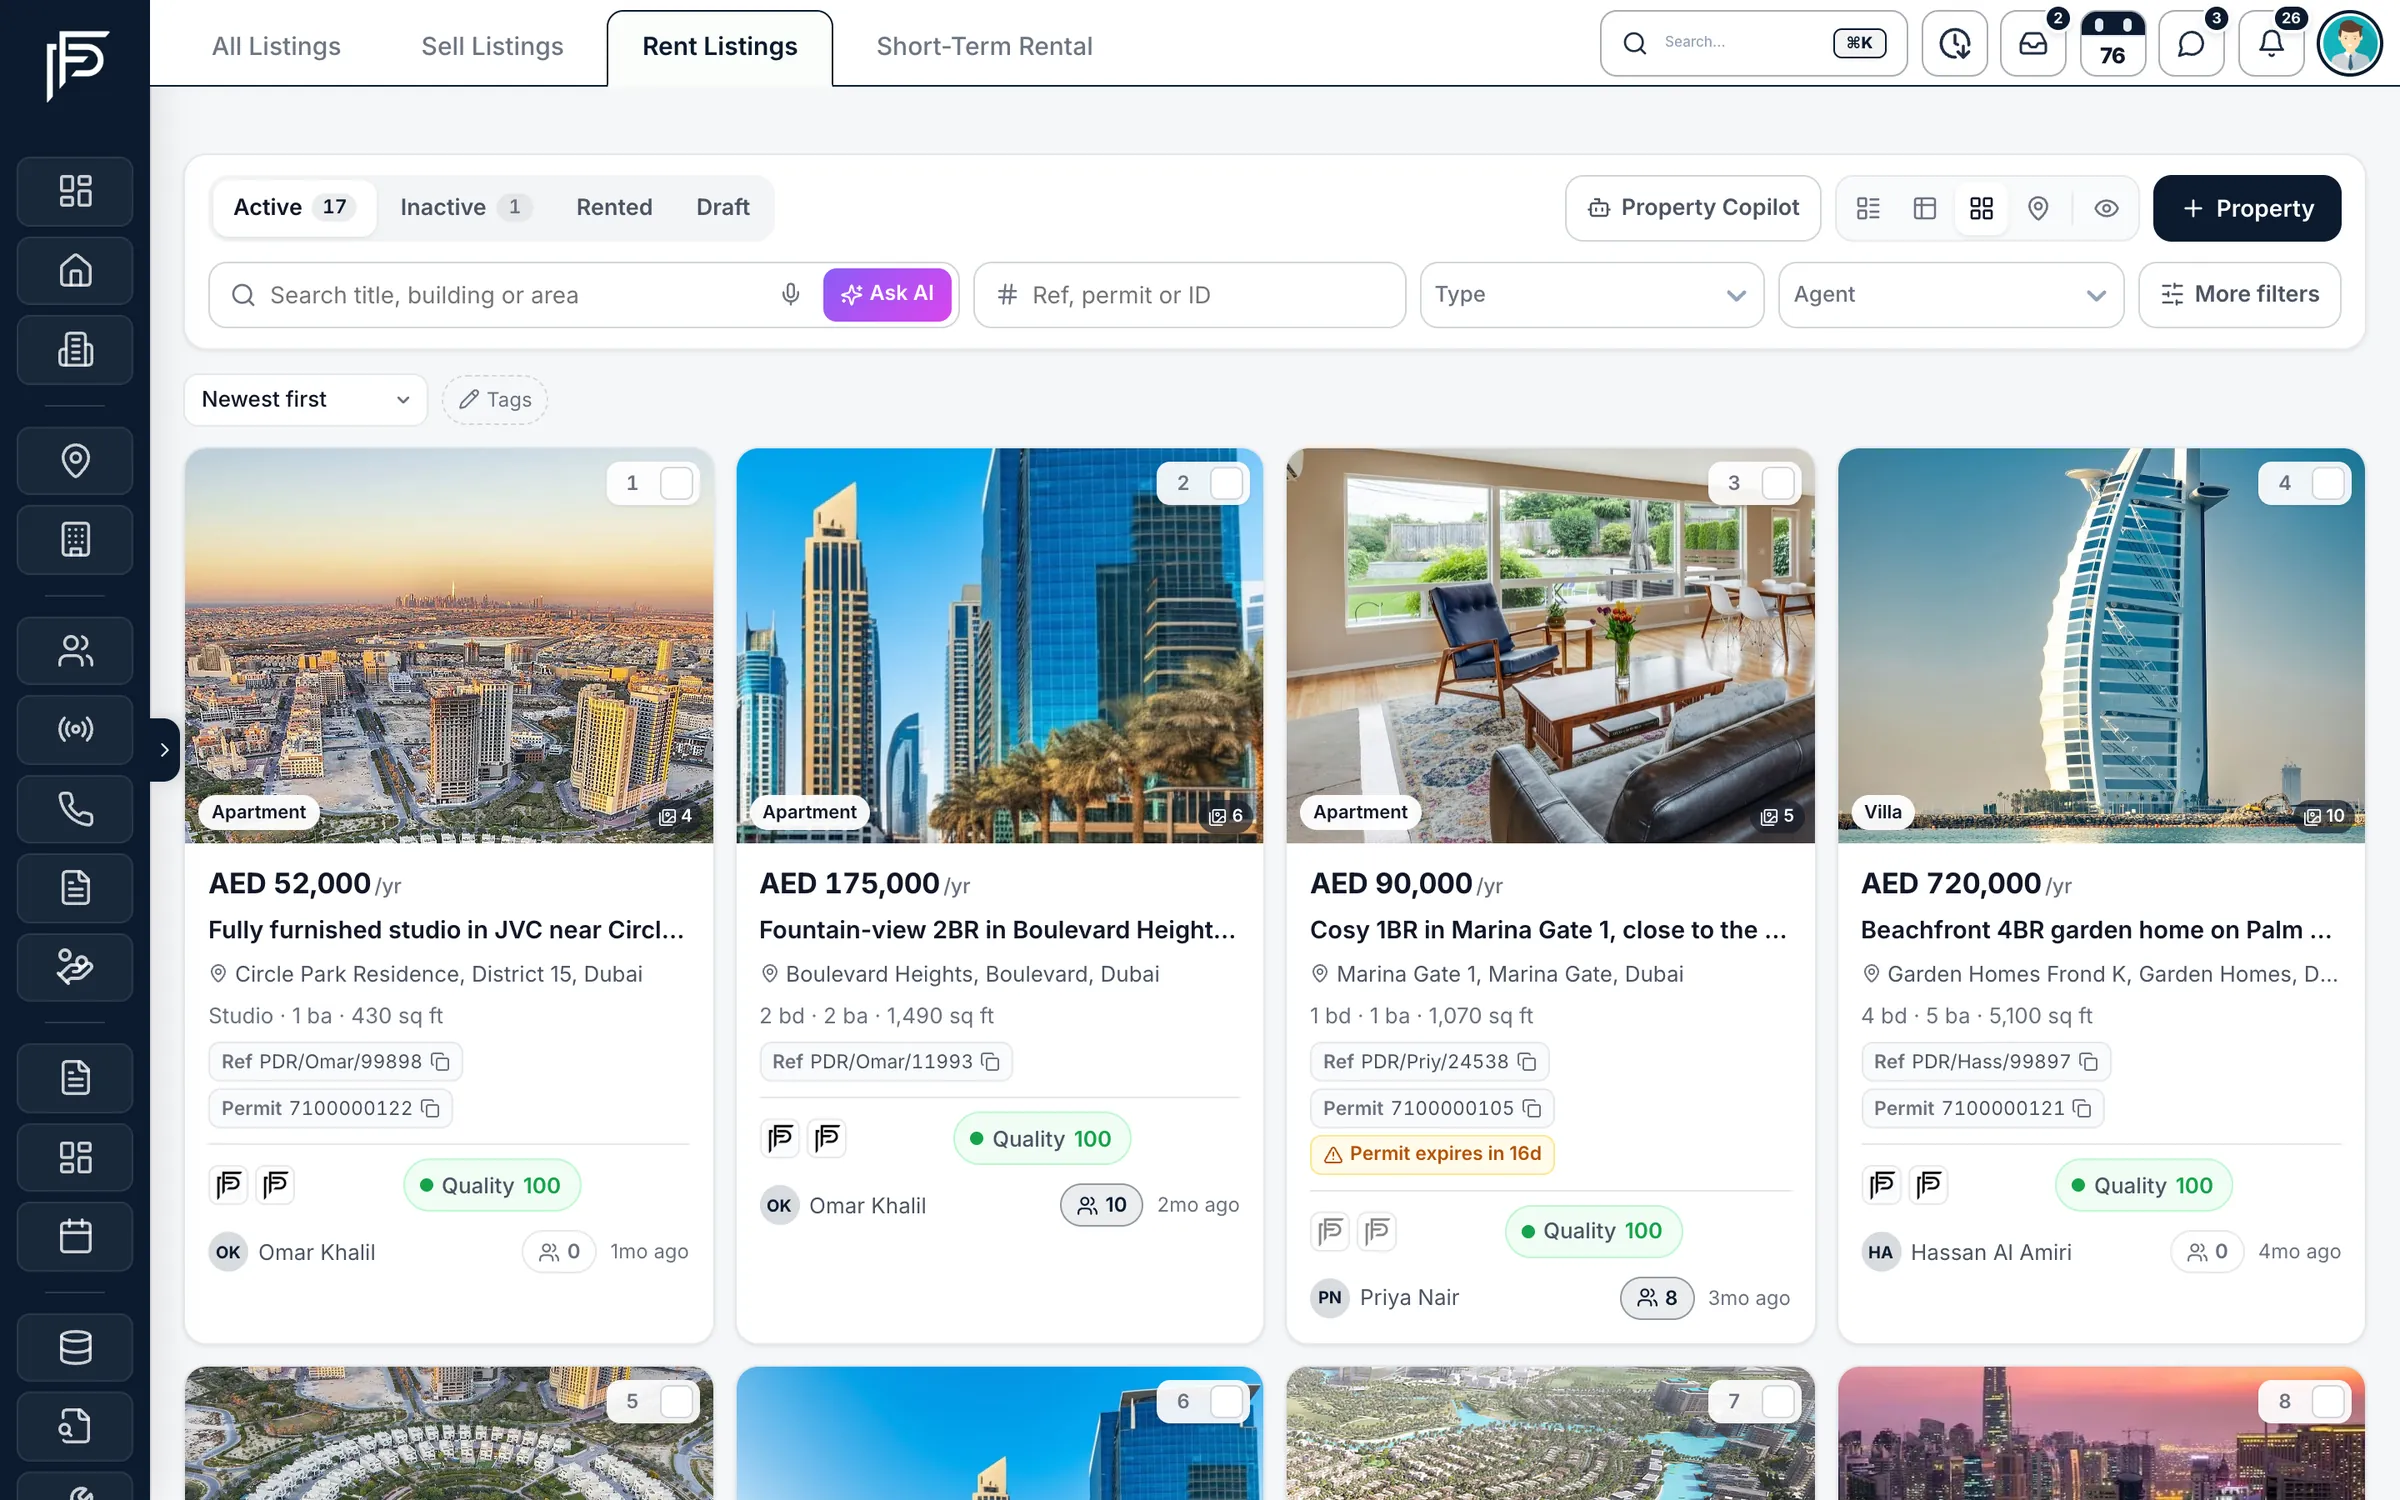
Task: Open the user avatar profile menu
Action: (2349, 43)
